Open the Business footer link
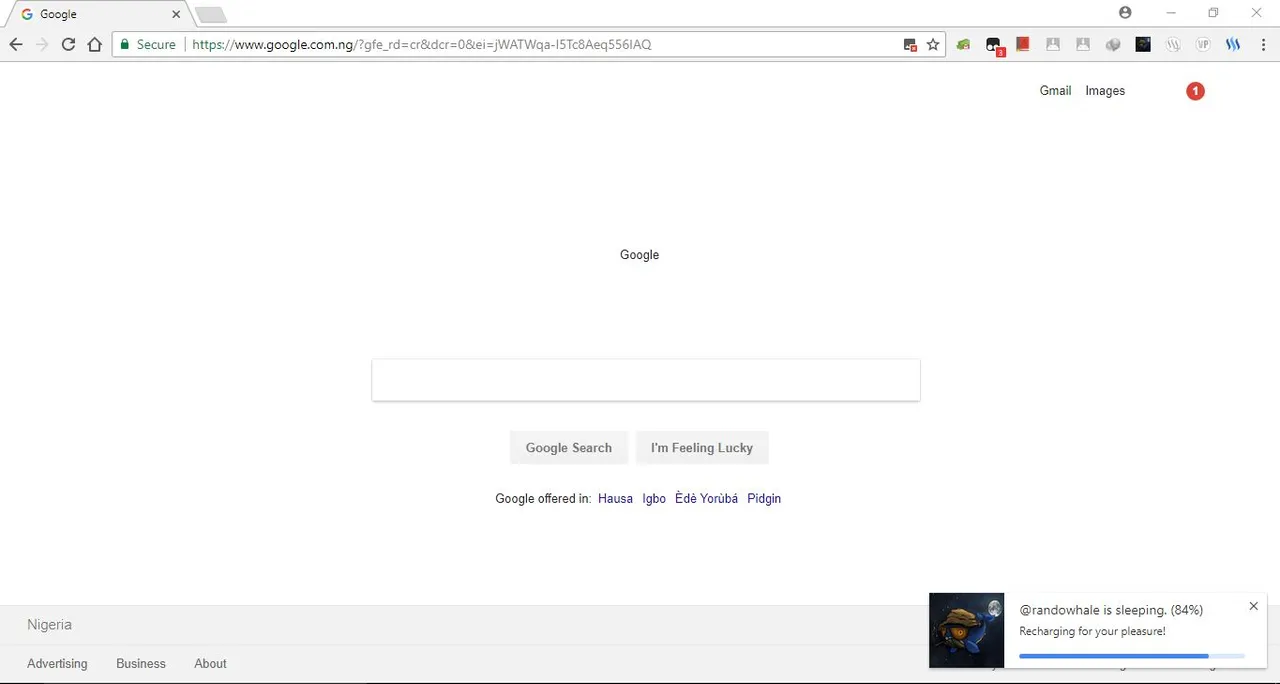Screen dimensions: 1280x684 [x=141, y=663]
